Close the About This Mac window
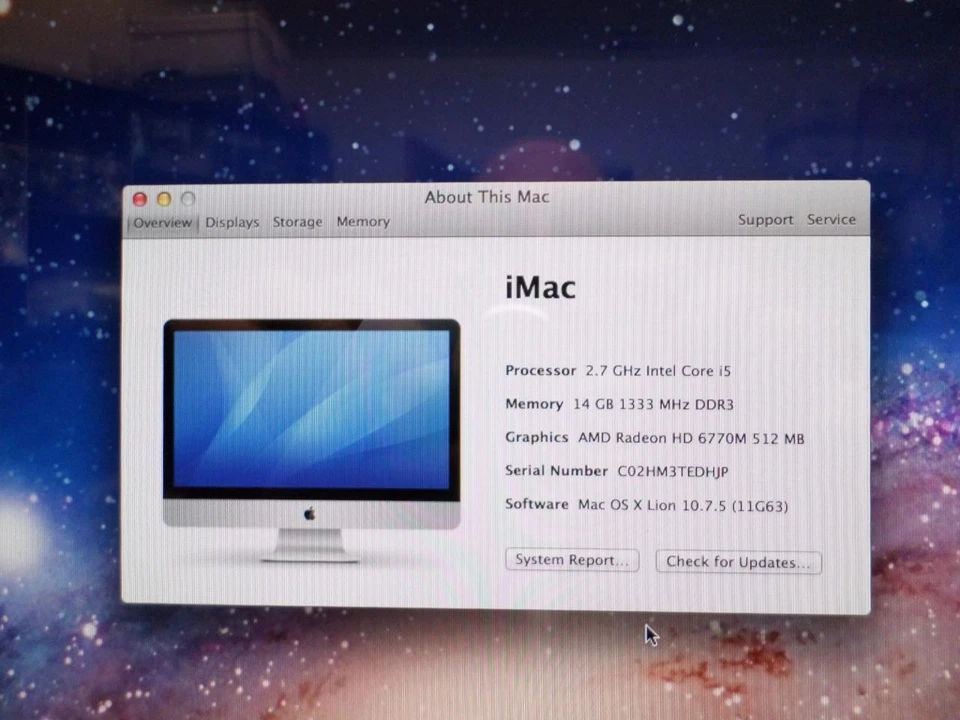The height and width of the screenshot is (720, 960). point(139,198)
